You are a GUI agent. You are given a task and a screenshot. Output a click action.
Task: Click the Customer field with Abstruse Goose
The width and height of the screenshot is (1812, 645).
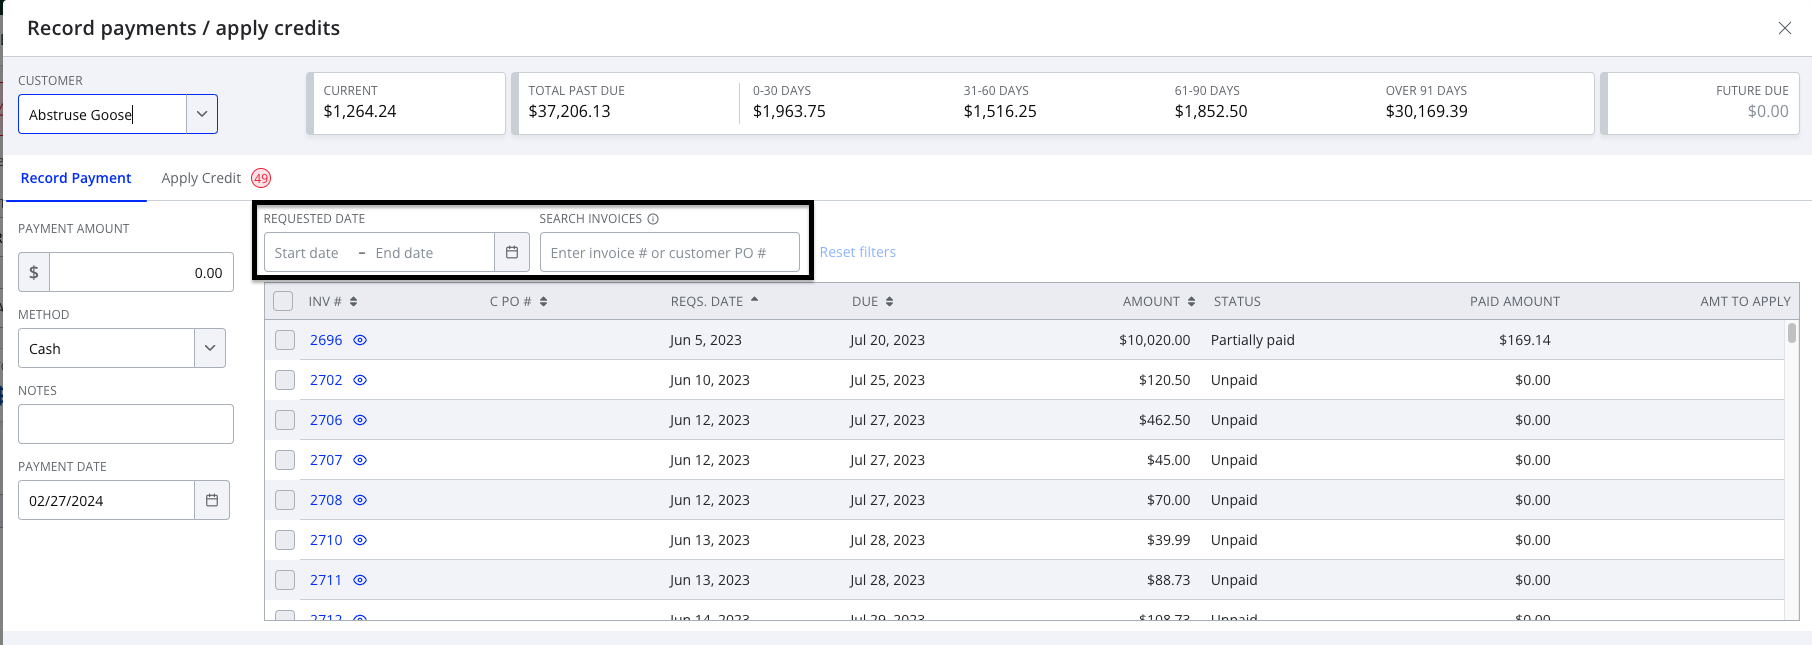(102, 114)
